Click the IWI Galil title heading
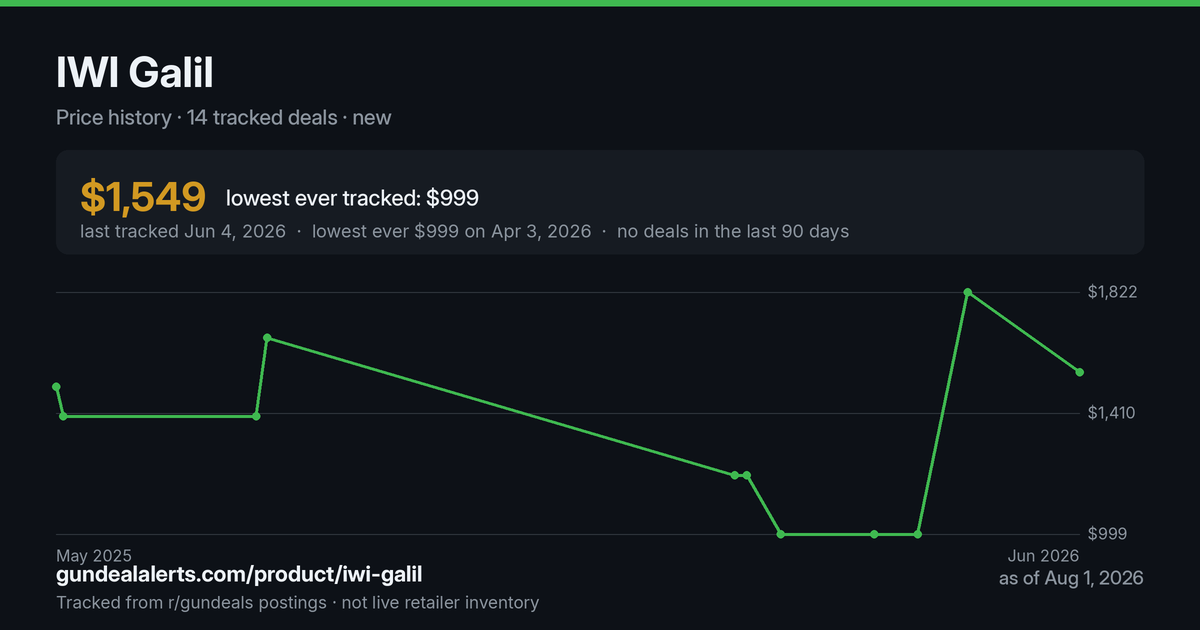 tap(135, 72)
